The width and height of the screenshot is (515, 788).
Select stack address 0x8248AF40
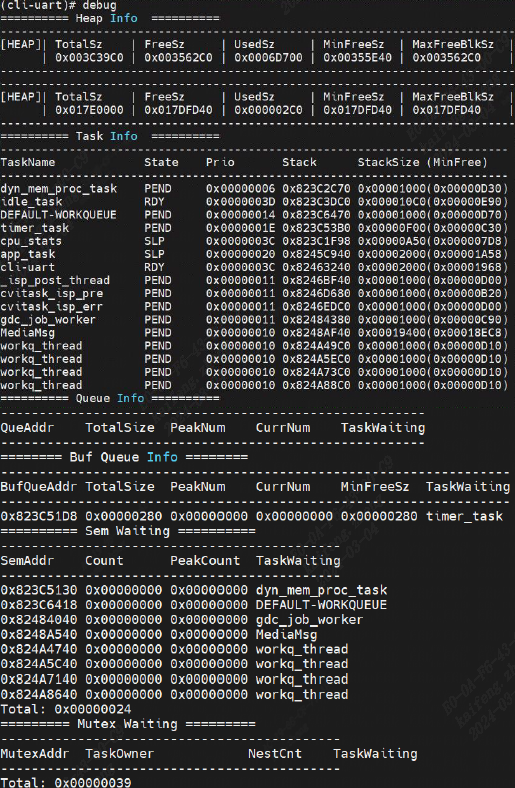coord(316,333)
